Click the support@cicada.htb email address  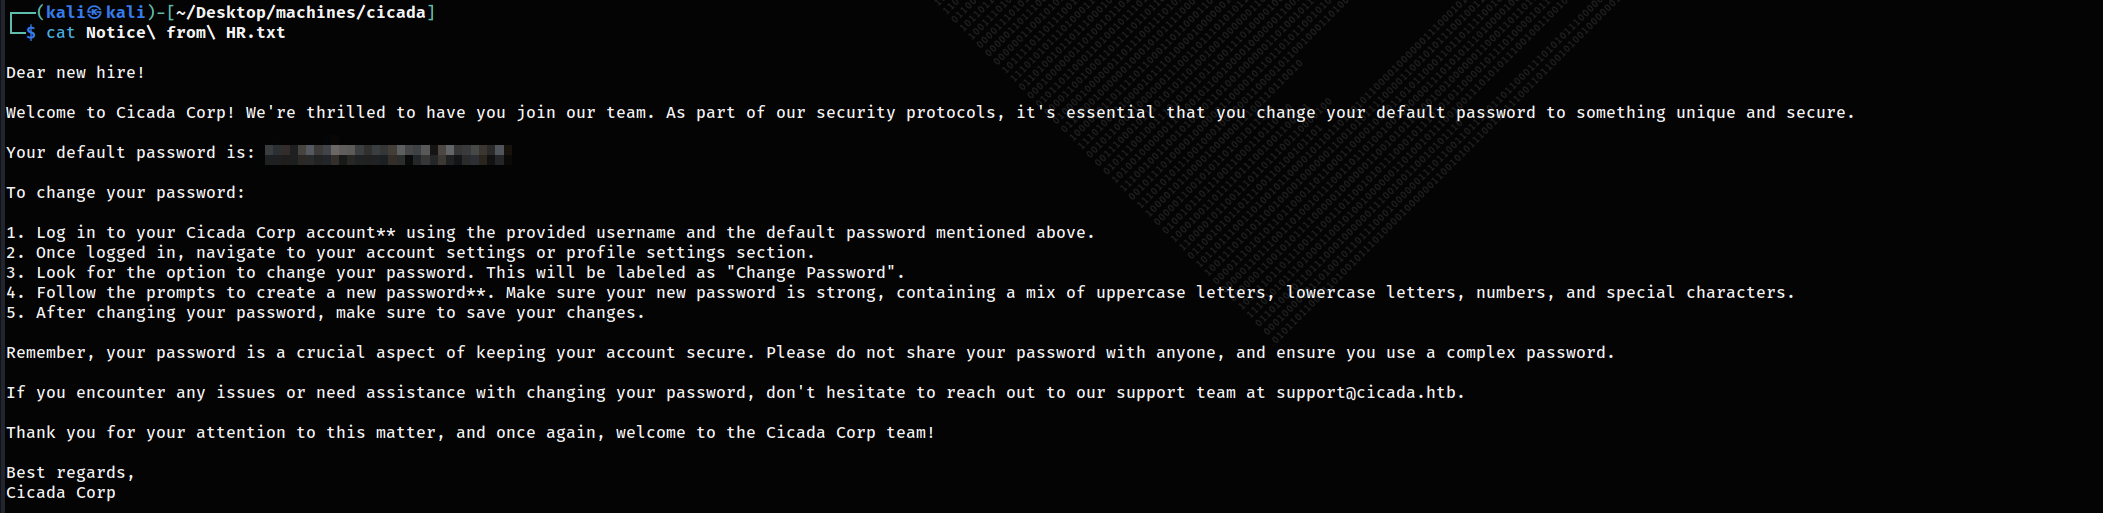(x=1365, y=393)
